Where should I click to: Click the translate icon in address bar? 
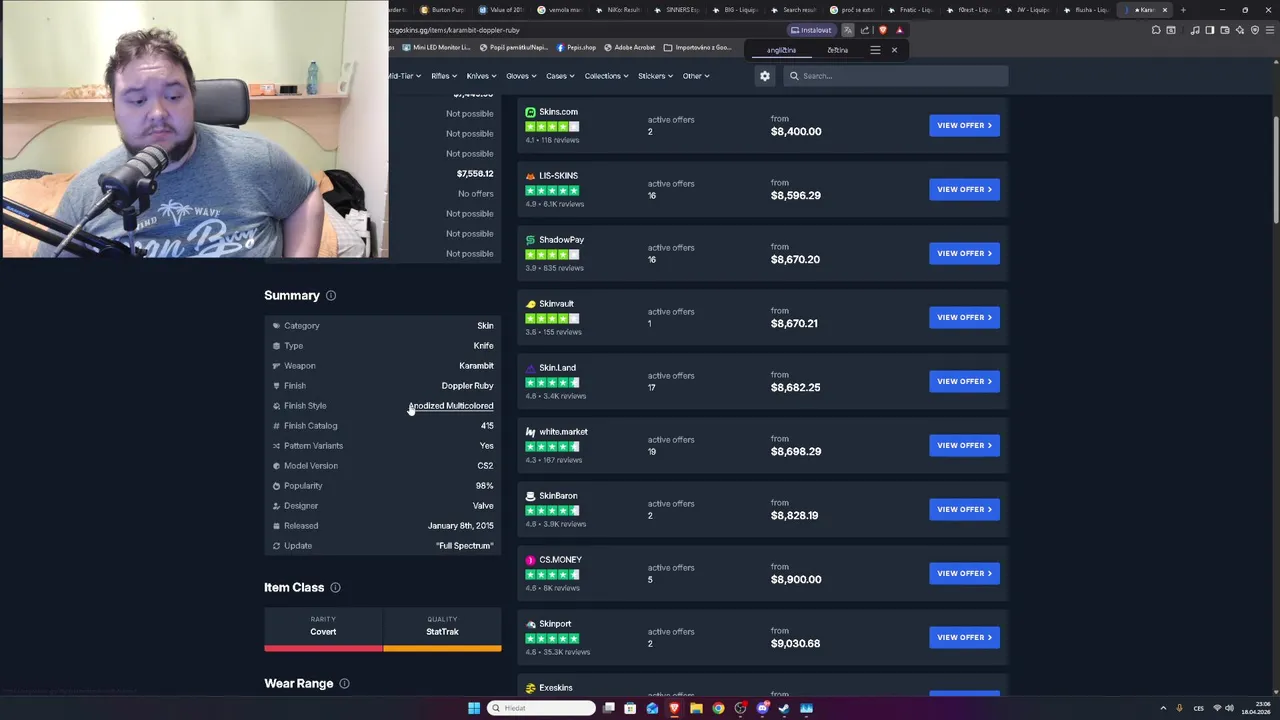848,30
